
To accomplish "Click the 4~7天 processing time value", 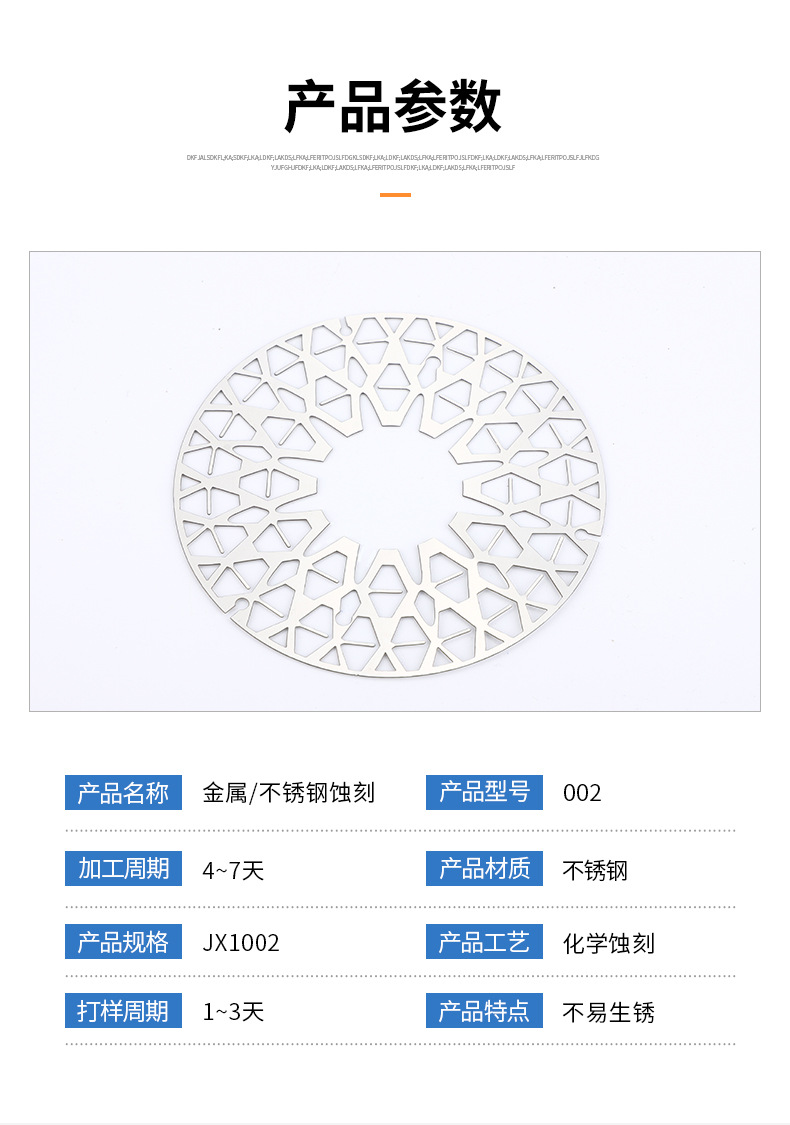I will click(x=233, y=870).
